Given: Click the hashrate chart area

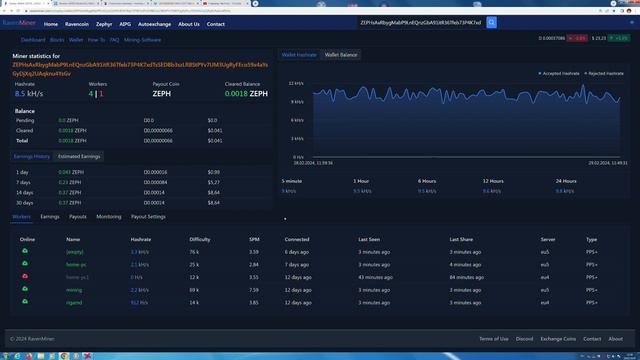Looking at the screenshot, I should point(467,120).
